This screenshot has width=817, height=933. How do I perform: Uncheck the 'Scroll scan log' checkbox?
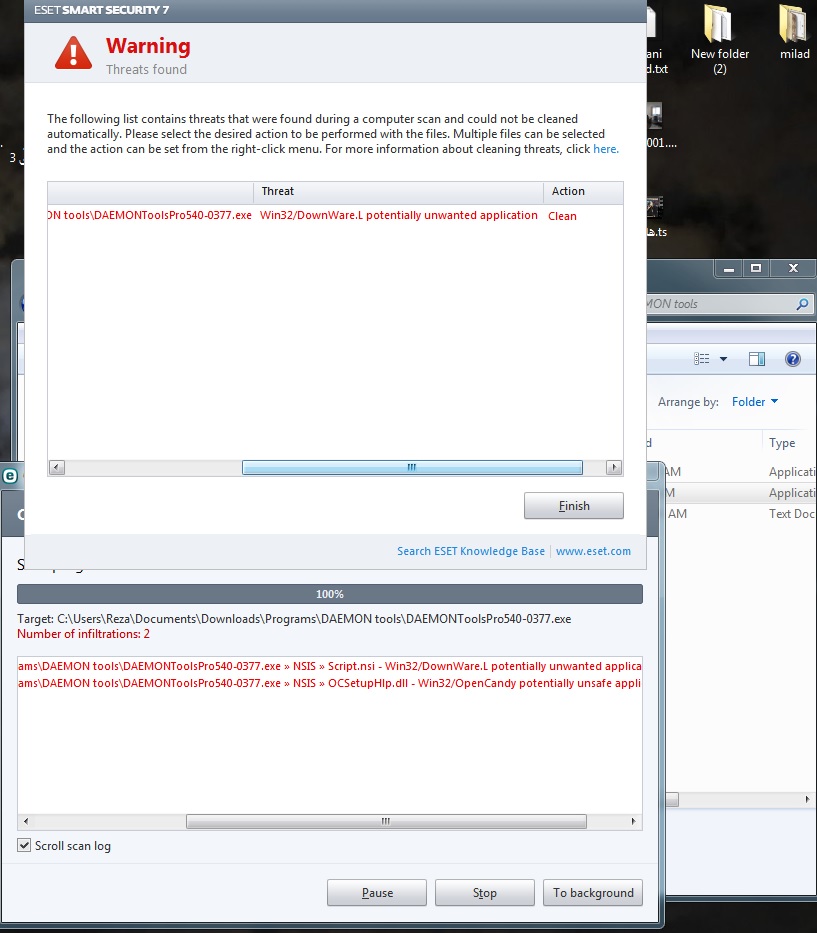coord(25,846)
